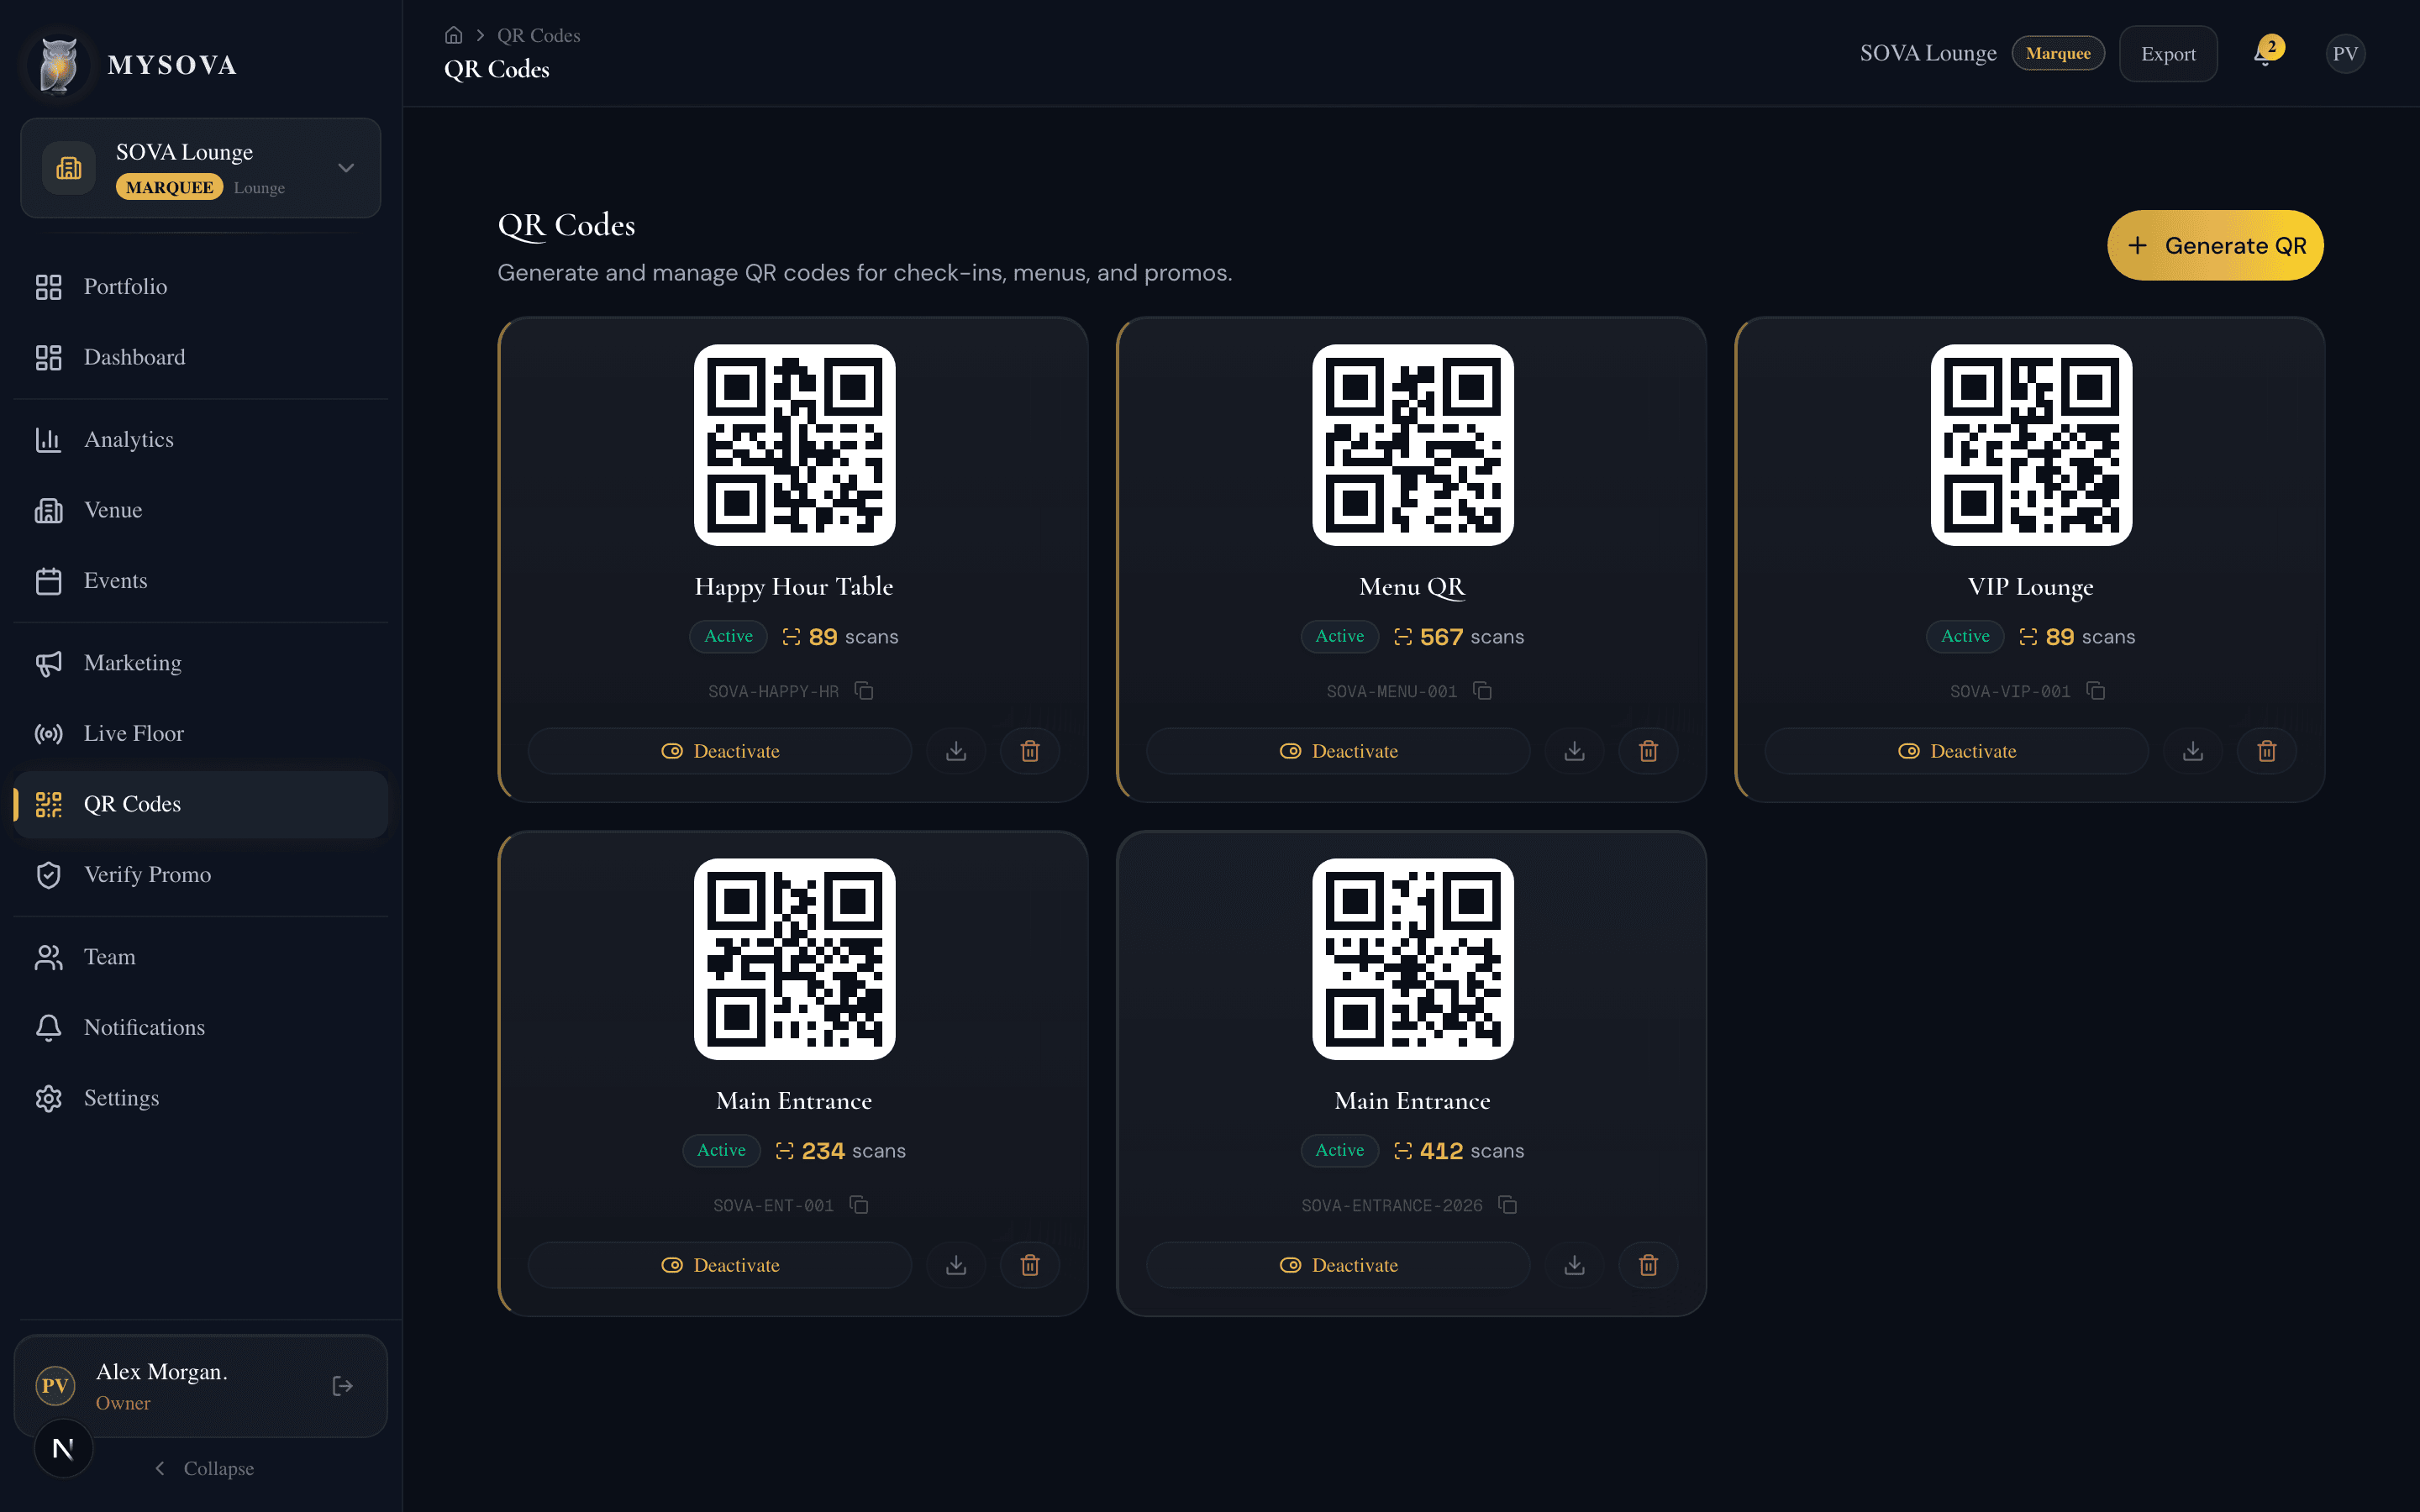Open the Marketing megaphone icon
2420x1512 pixels.
49,663
